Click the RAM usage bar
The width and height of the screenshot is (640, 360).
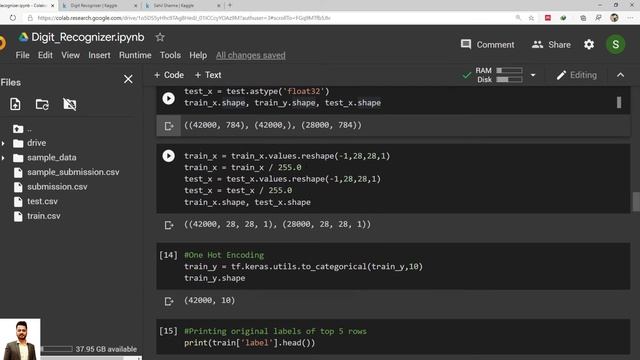tap(509, 71)
